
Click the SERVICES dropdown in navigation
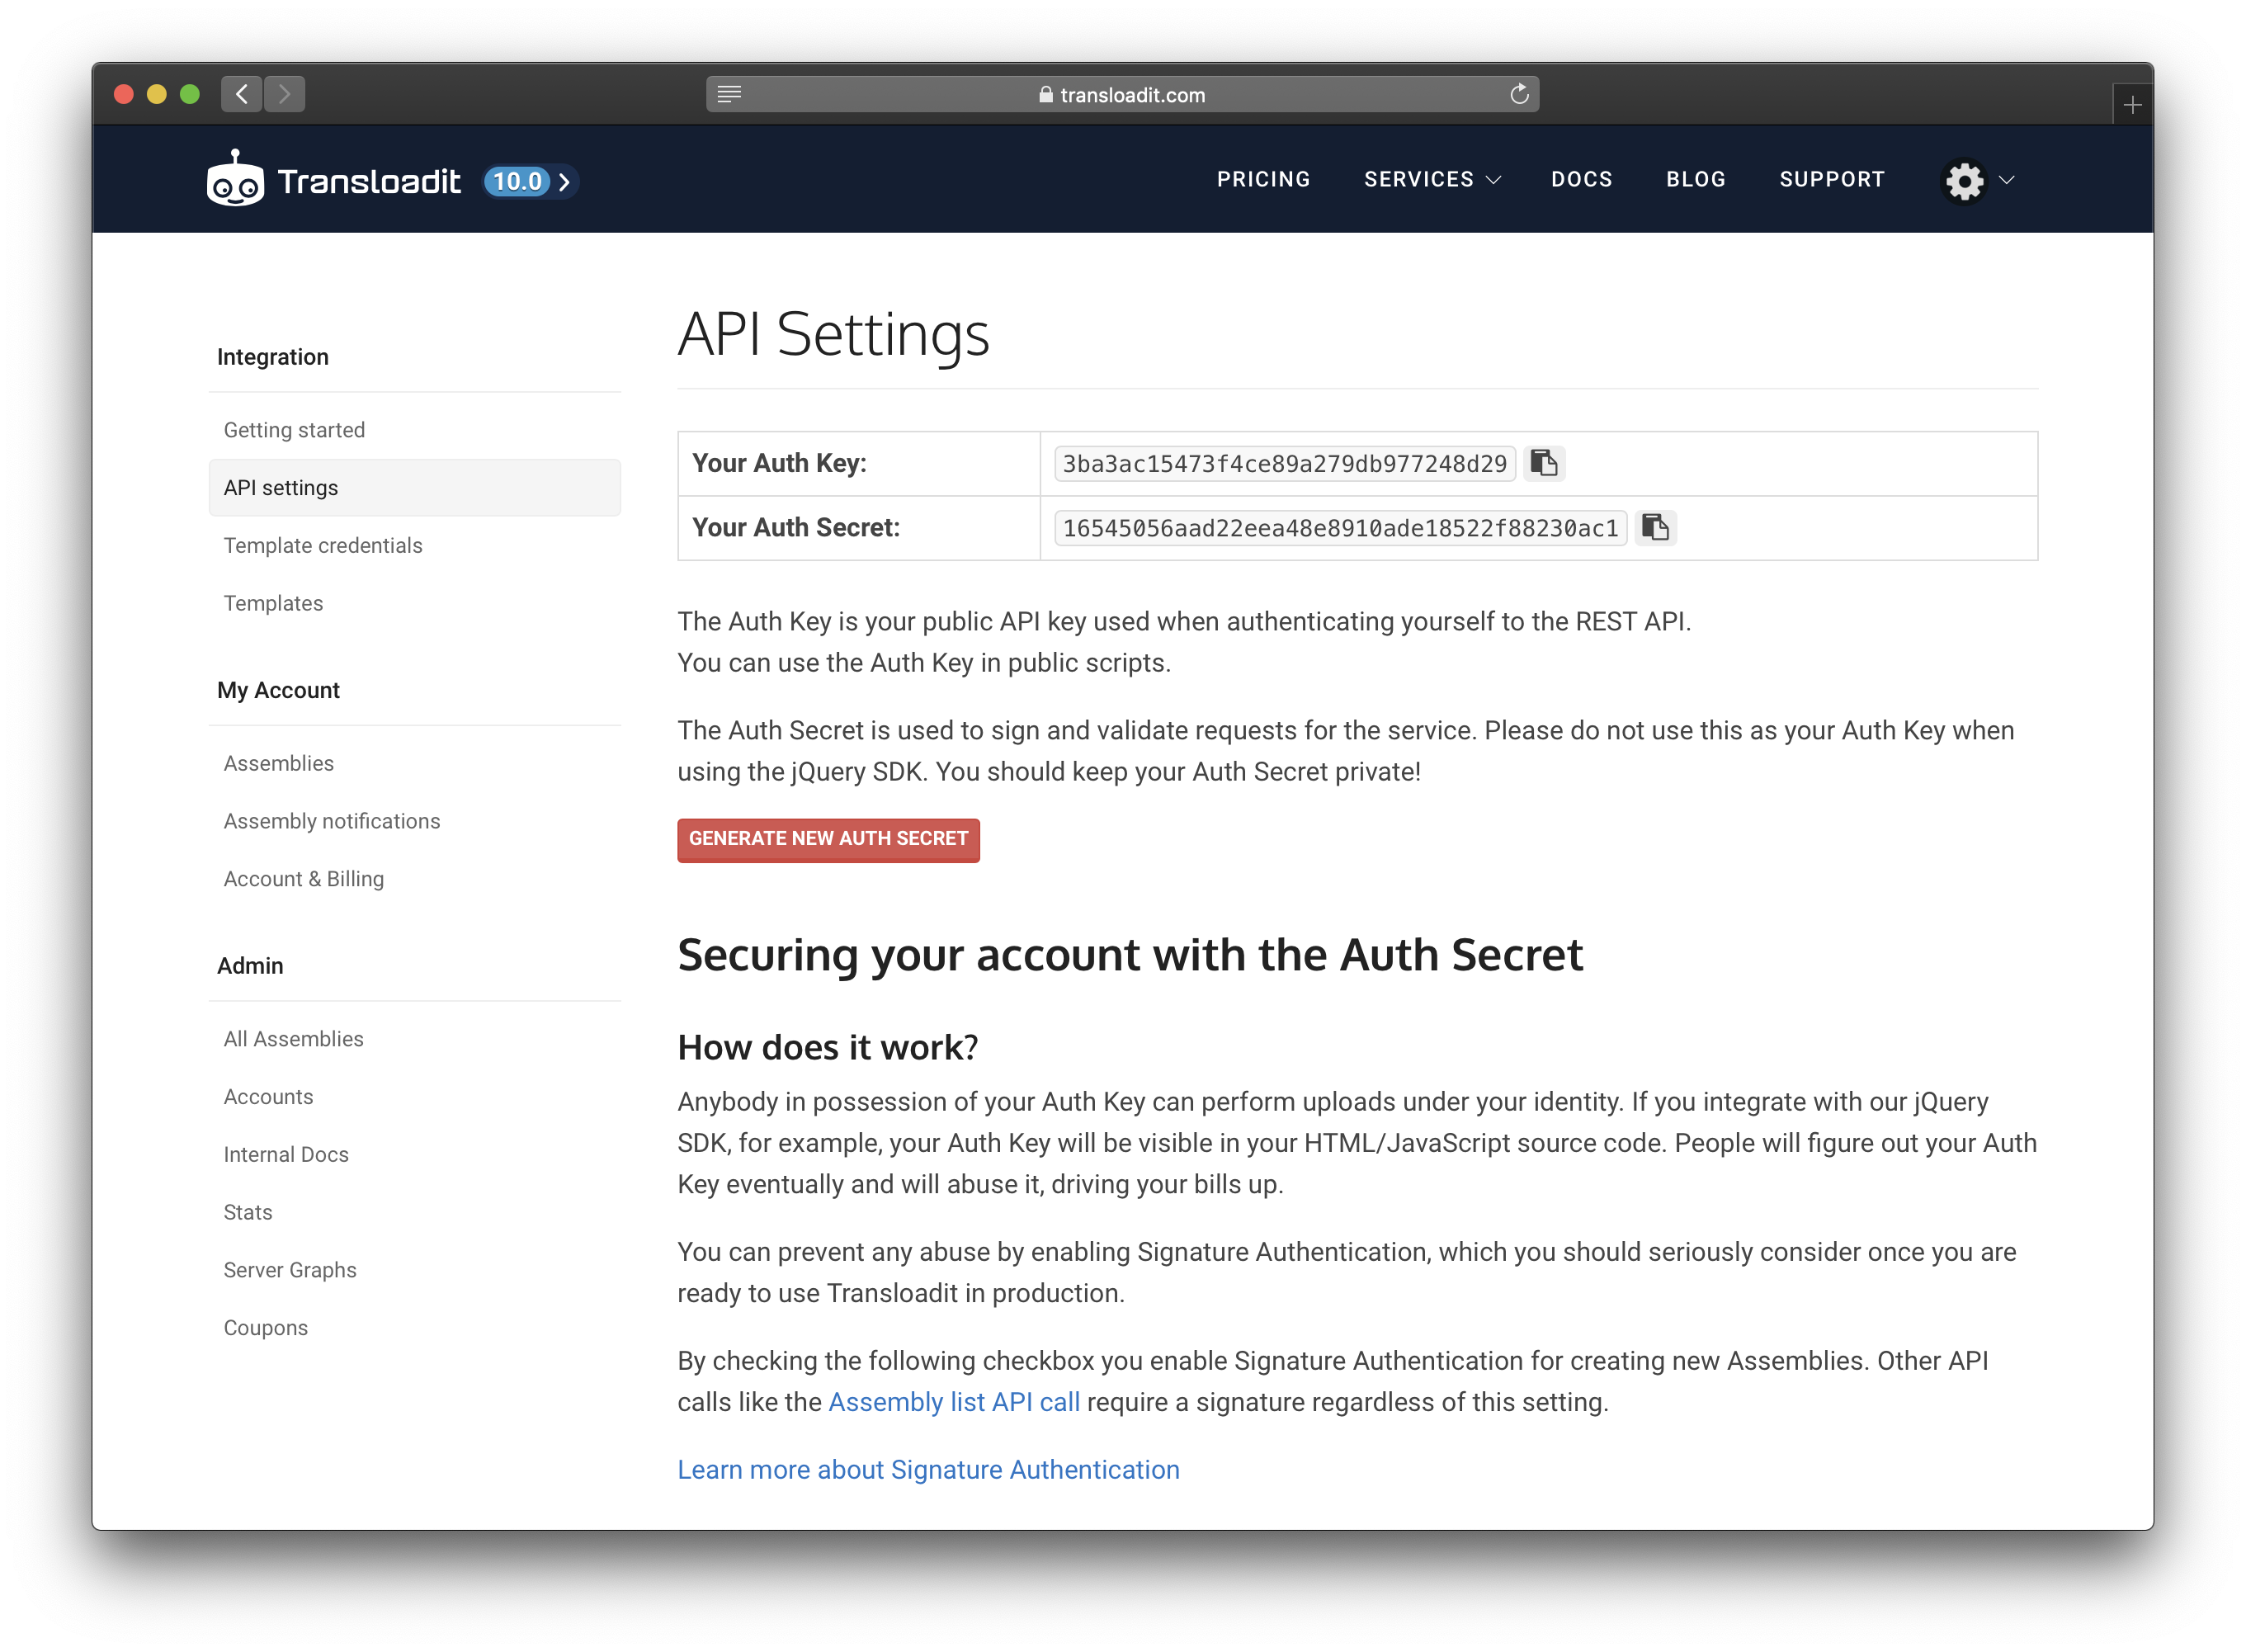(1430, 178)
